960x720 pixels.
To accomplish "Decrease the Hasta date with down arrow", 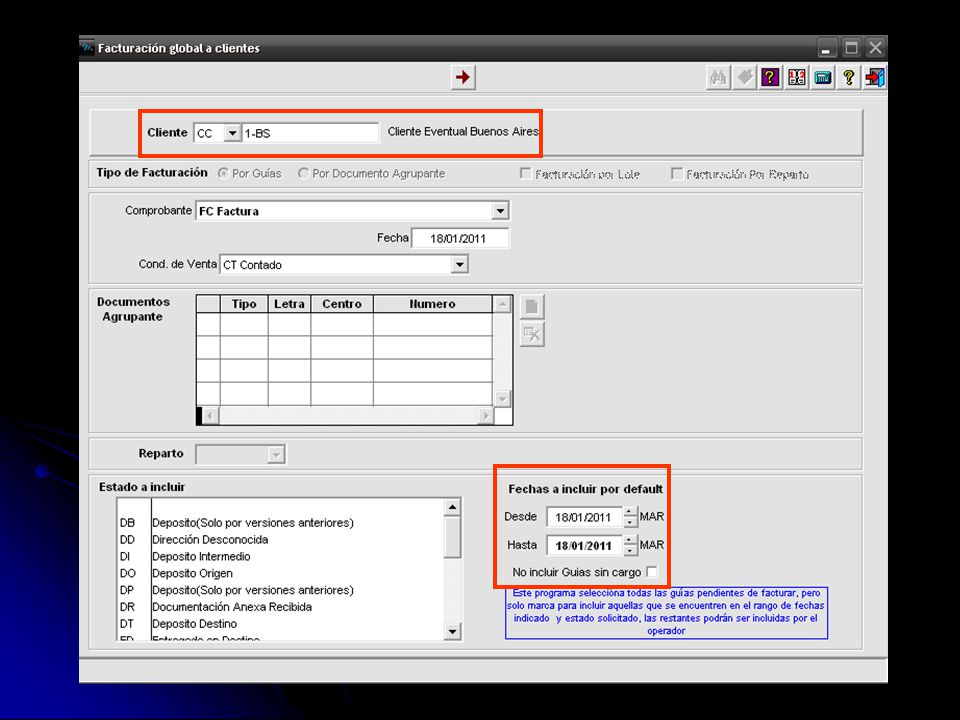I will pos(630,550).
